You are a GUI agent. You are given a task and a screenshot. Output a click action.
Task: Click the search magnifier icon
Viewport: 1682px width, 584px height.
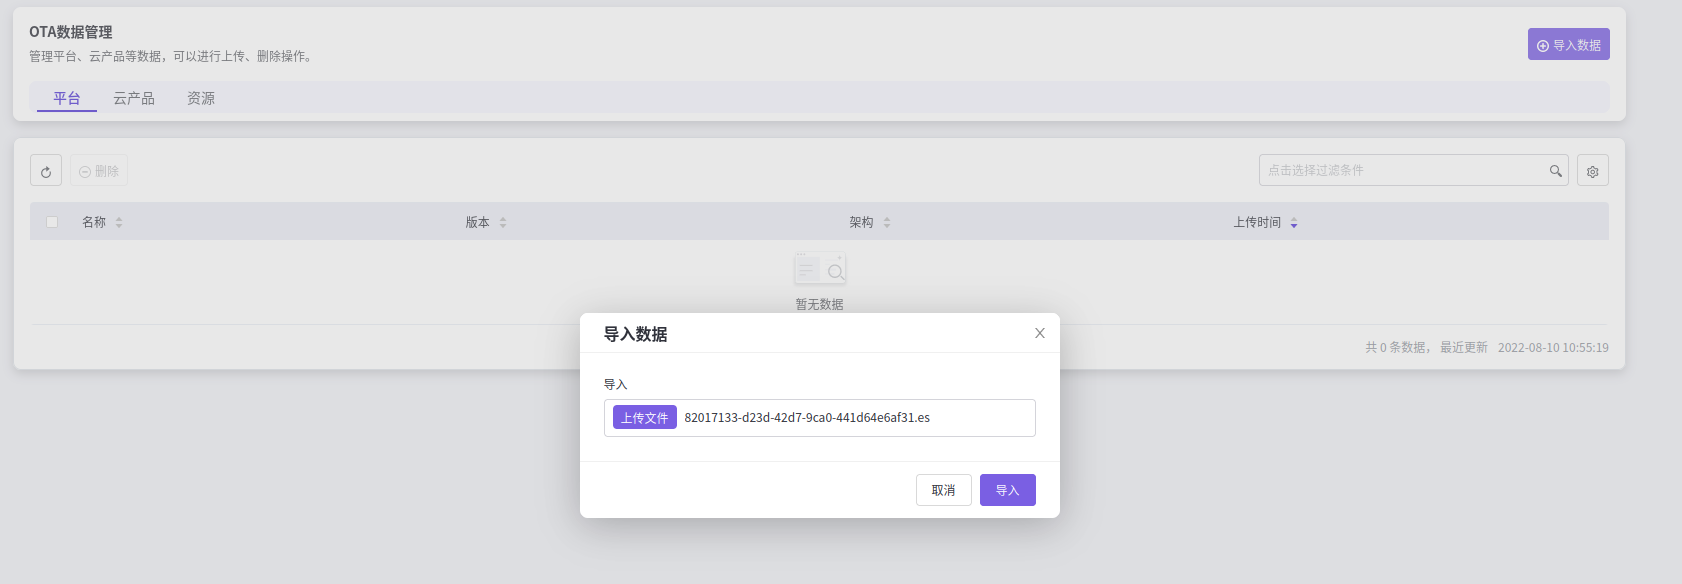(x=1555, y=171)
